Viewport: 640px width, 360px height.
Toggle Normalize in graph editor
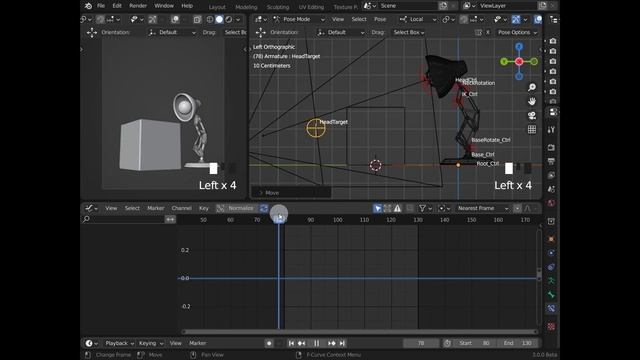click(236, 208)
